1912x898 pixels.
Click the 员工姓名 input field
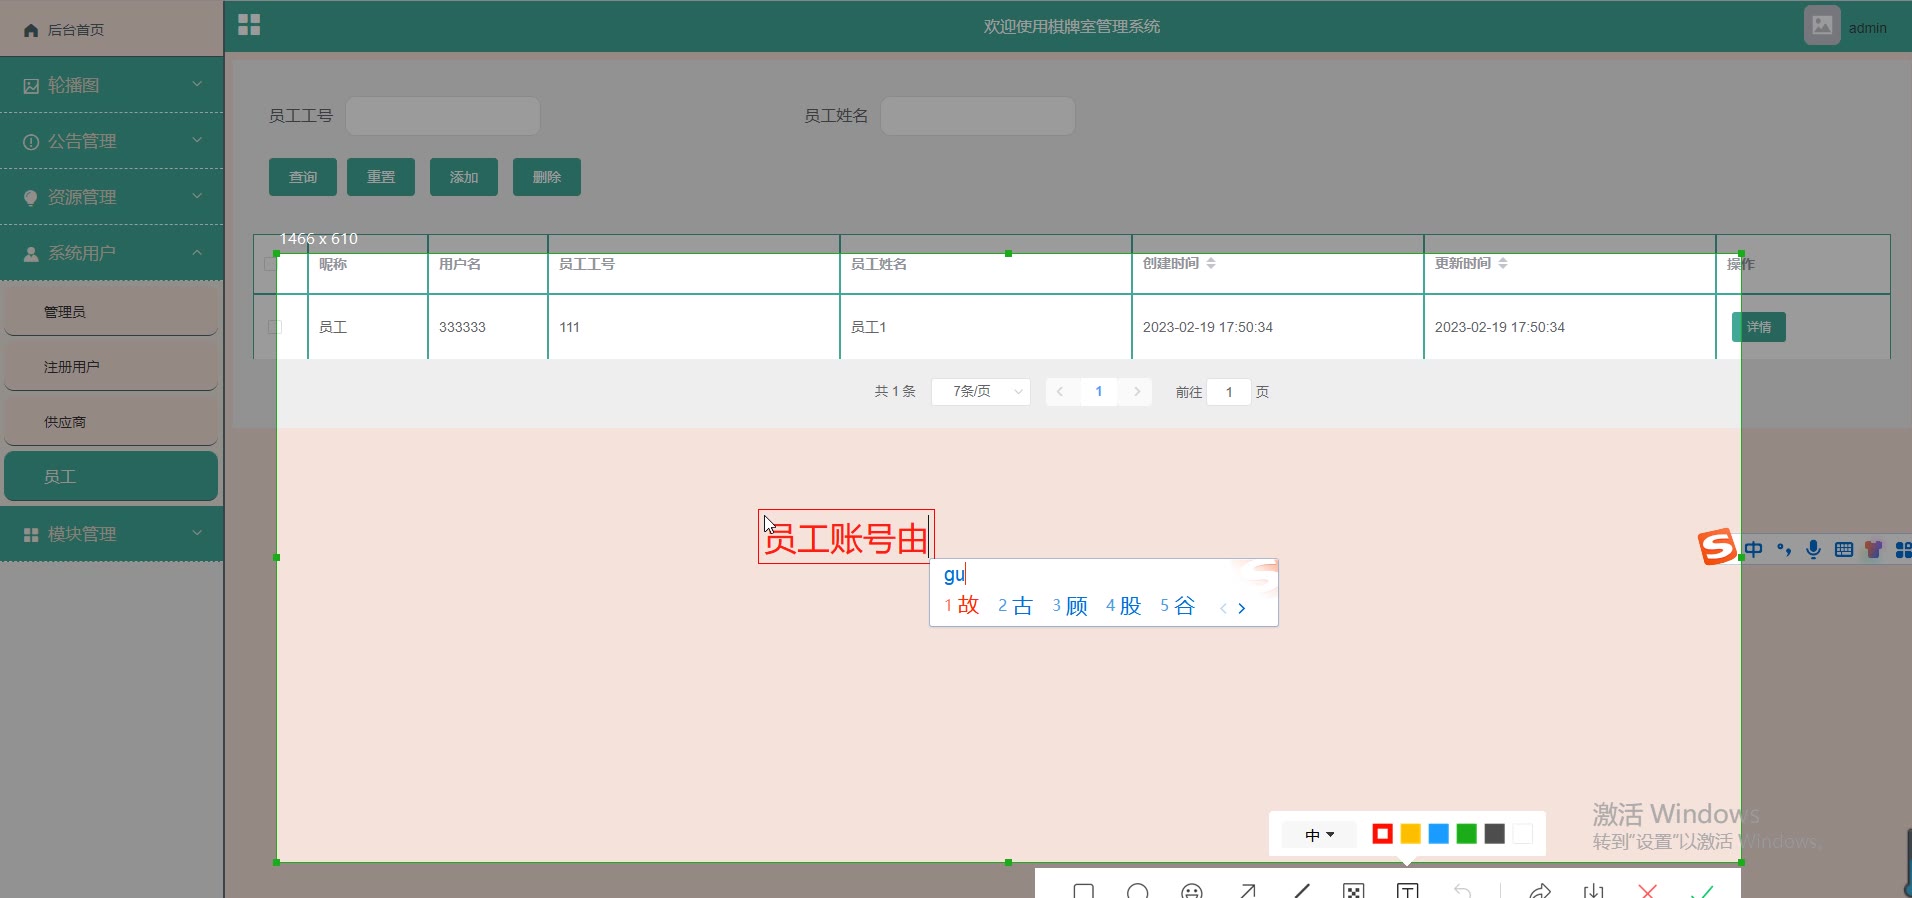pyautogui.click(x=977, y=116)
